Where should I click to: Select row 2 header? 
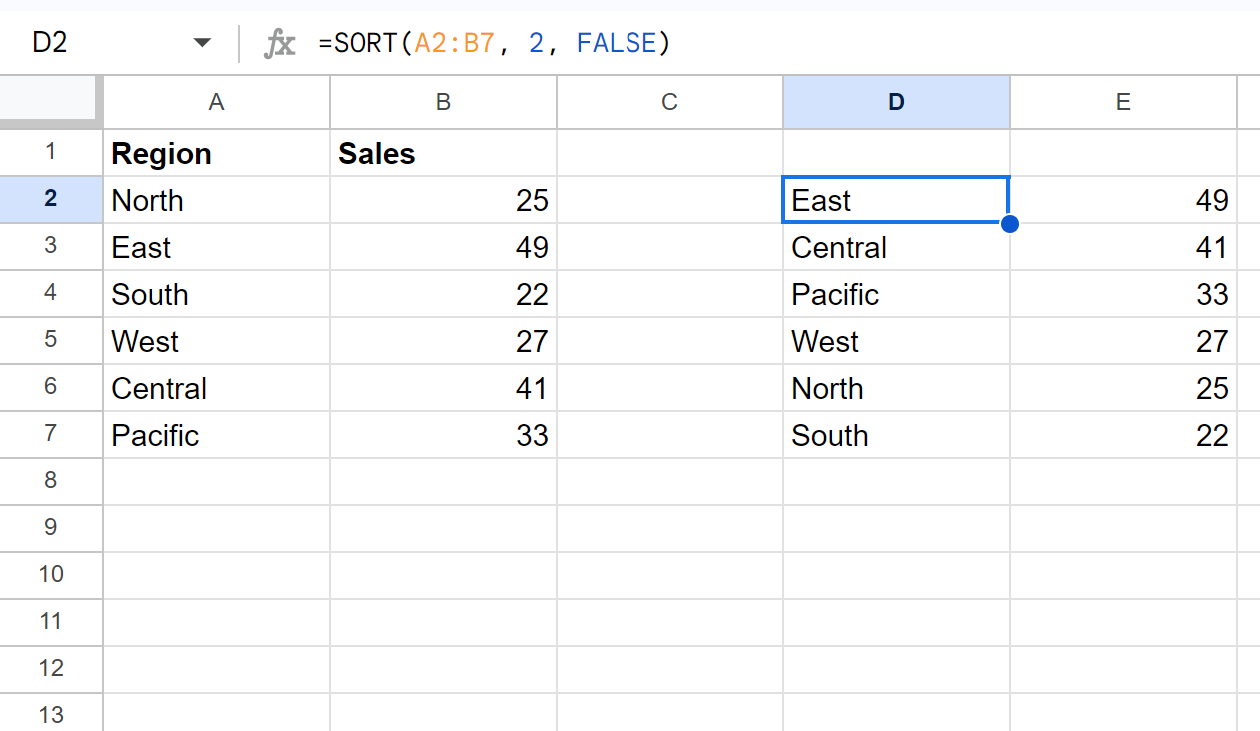tap(51, 200)
